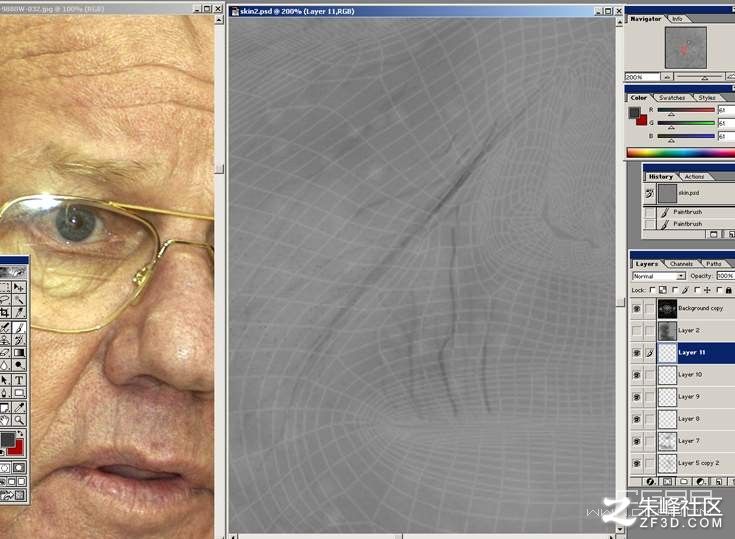
Task: Select the Crop tool
Action: point(5,312)
